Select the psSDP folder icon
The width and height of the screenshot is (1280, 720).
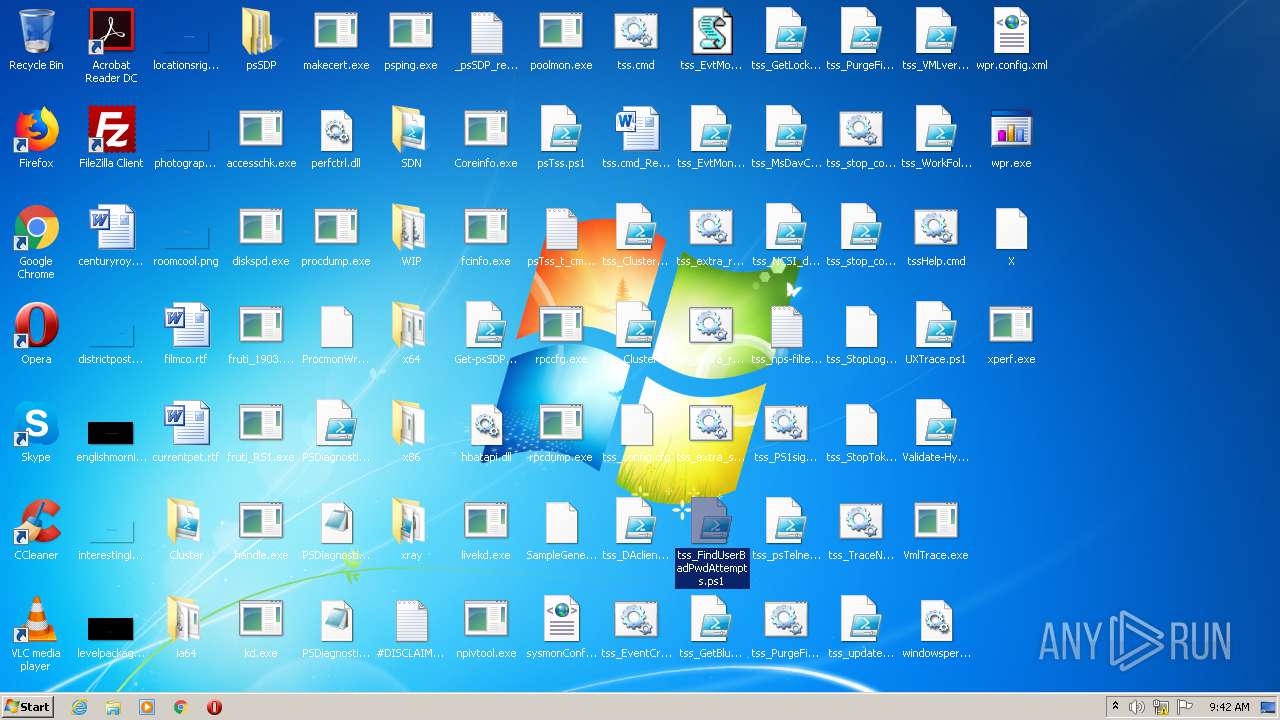[261, 40]
